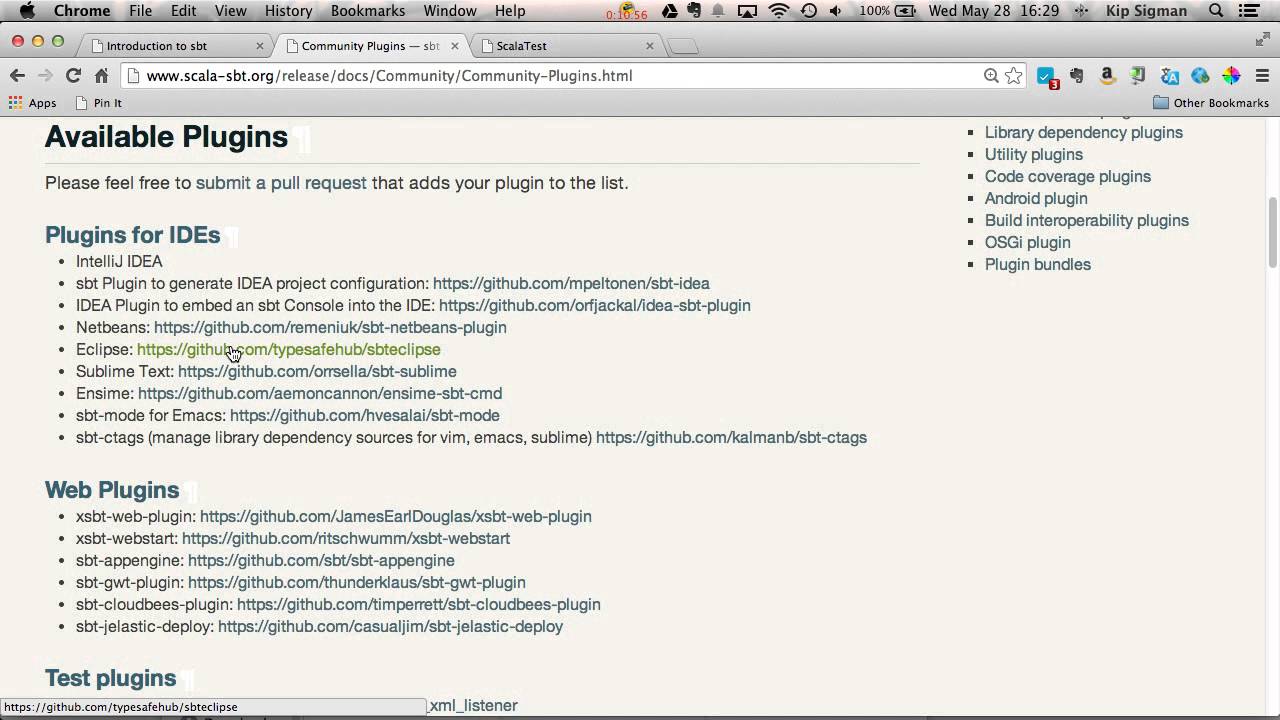Open Google Drive menu bar icon

pos(670,11)
